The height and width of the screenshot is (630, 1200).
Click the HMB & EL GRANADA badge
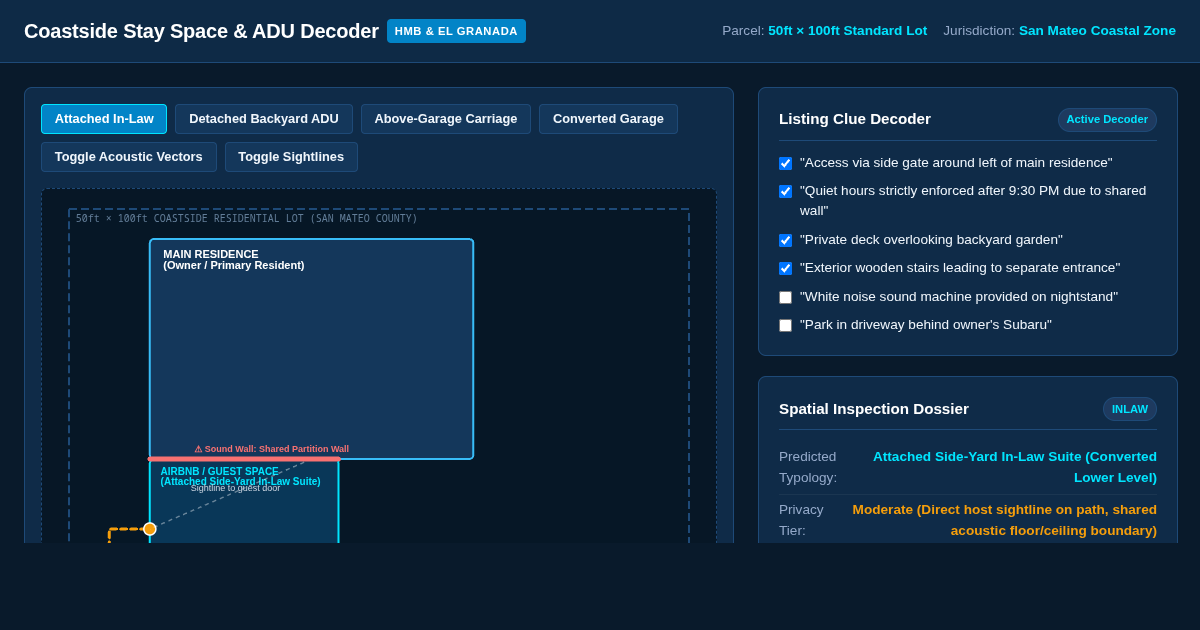point(456,31)
